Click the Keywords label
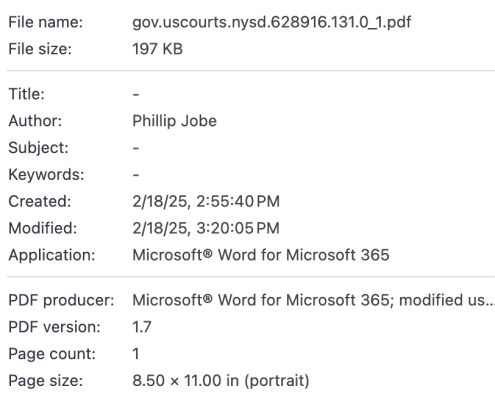 [46, 175]
